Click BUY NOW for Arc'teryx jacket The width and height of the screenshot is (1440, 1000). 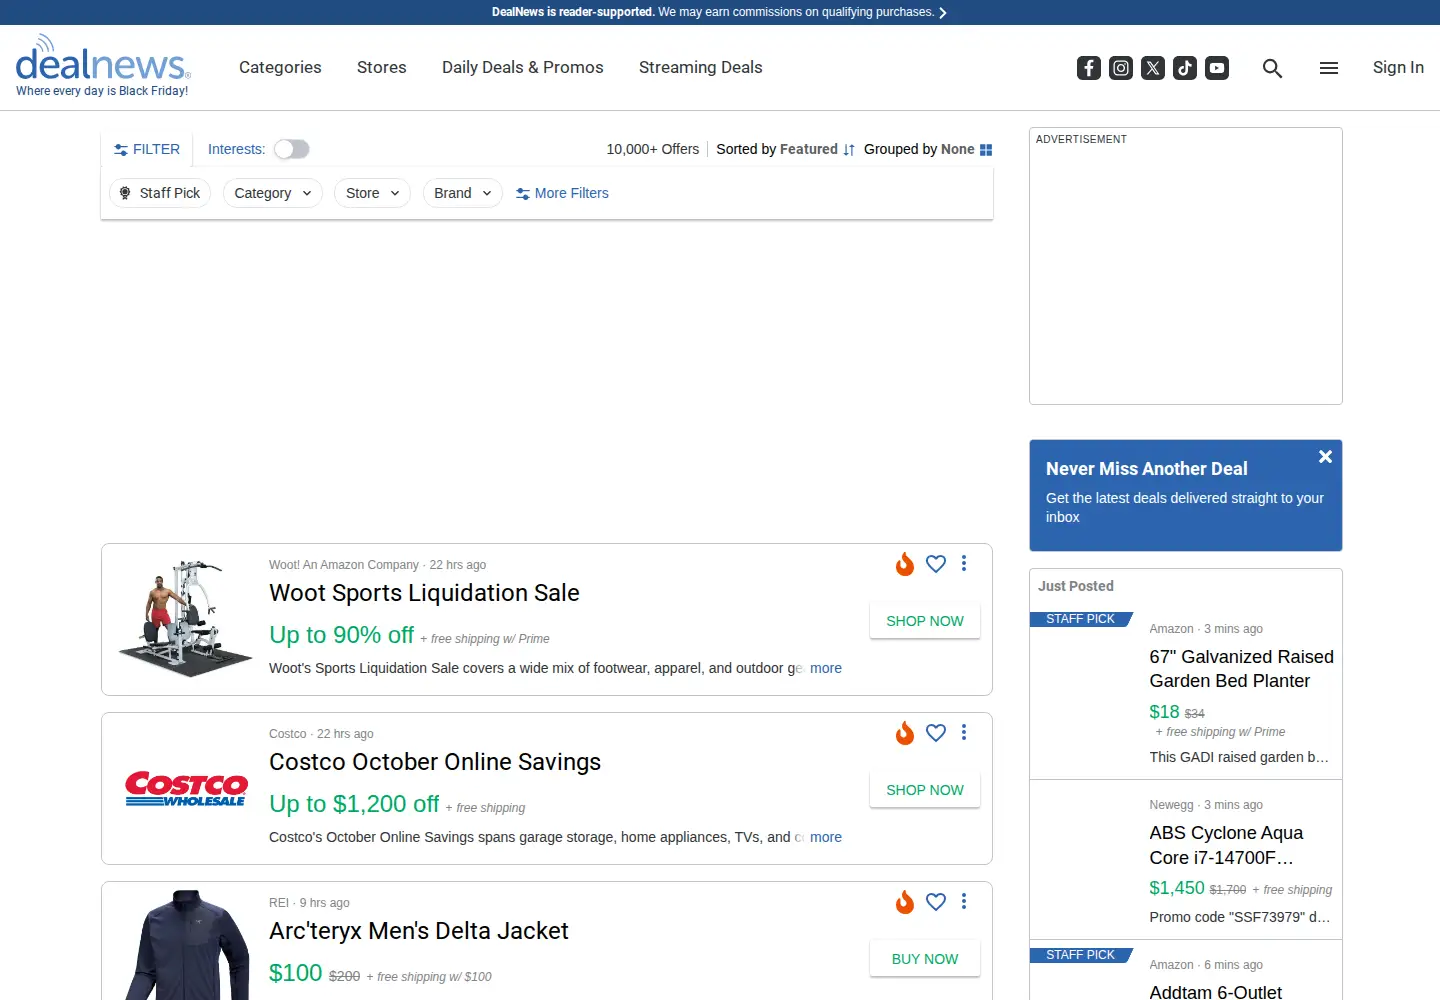coord(925,959)
